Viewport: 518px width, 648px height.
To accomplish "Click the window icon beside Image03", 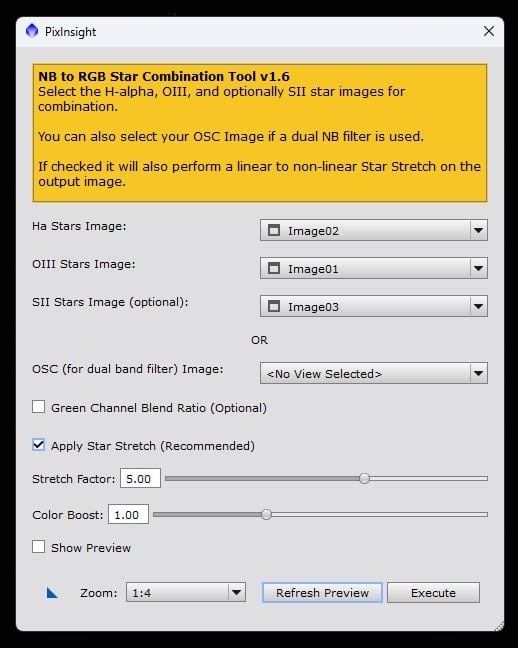I will point(274,306).
